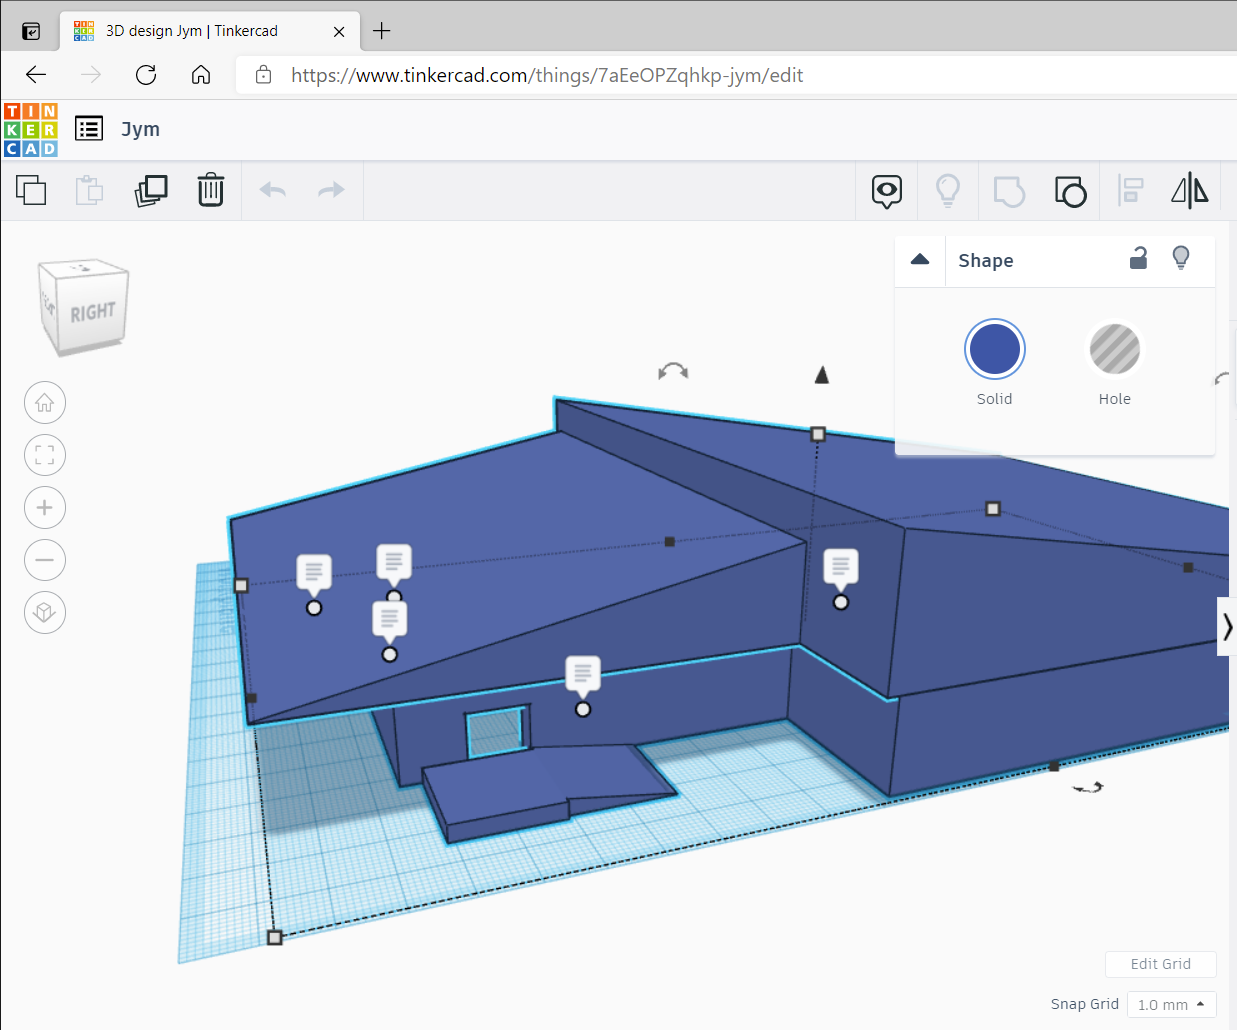Image resolution: width=1237 pixels, height=1030 pixels.
Task: Select the Solid blue color swatch
Action: coord(994,349)
